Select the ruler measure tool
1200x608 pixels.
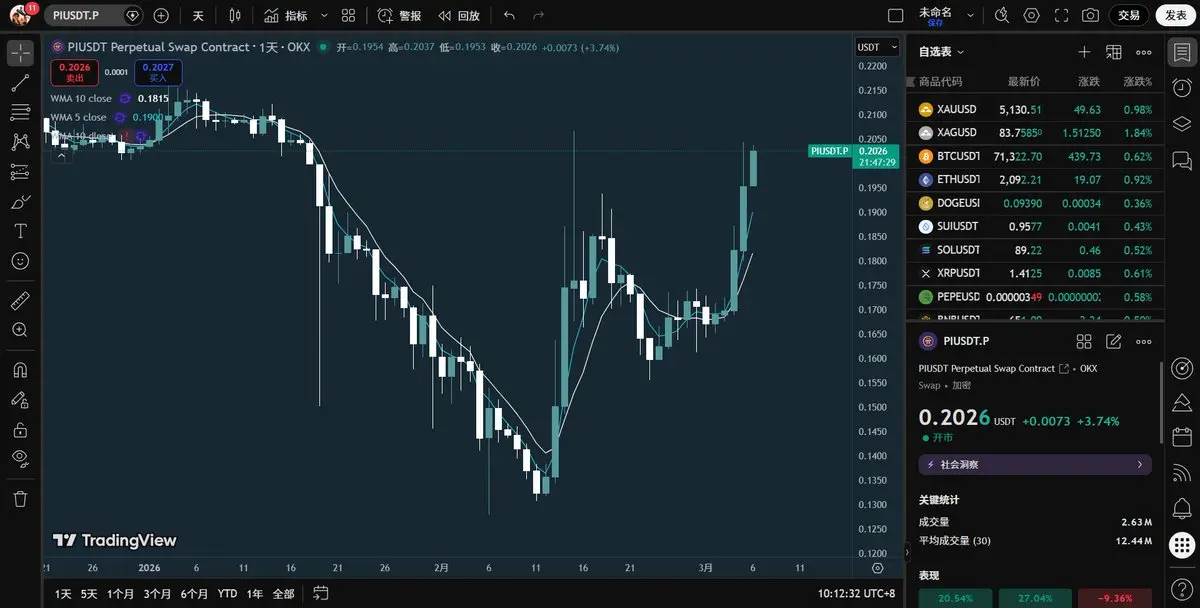(20, 300)
